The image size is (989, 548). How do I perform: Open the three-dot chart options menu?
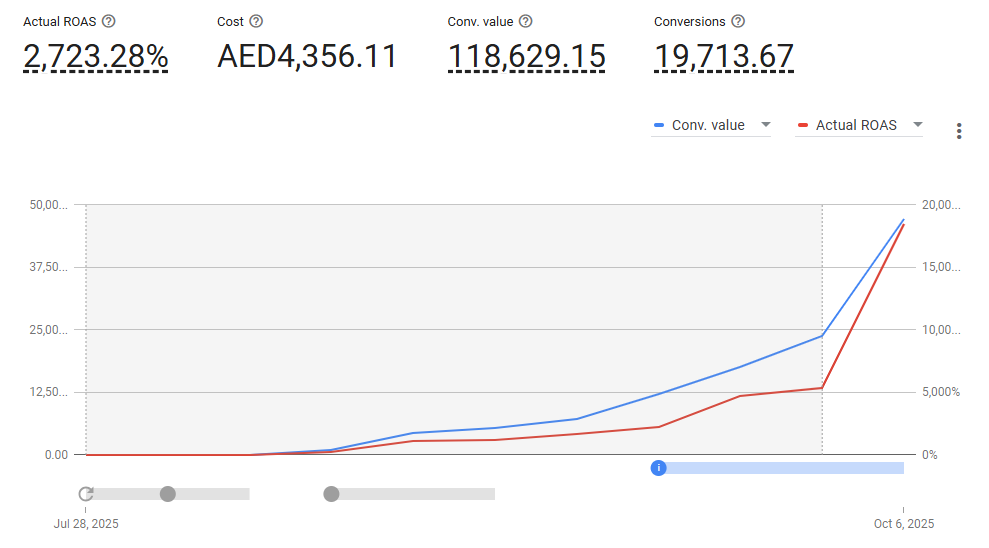(x=959, y=131)
